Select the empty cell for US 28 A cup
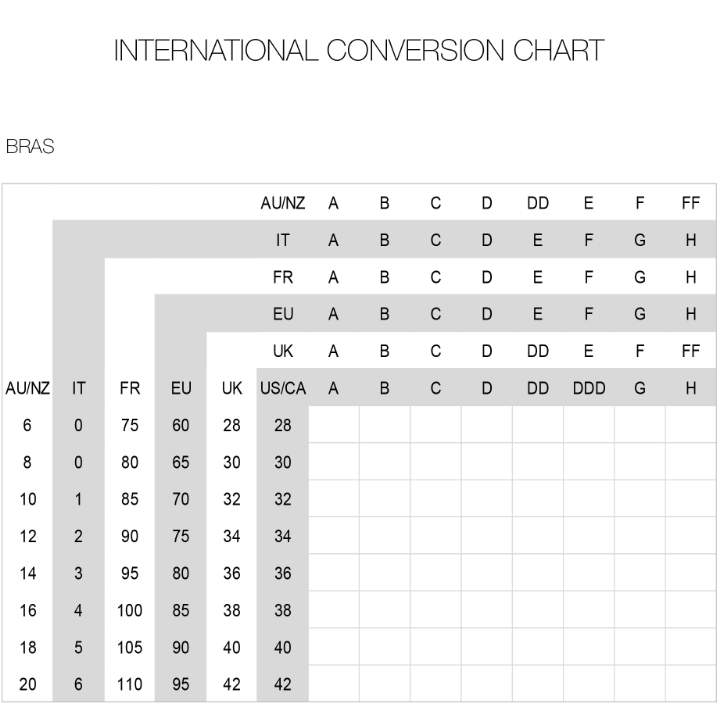This screenshot has height=724, width=721. tap(334, 424)
